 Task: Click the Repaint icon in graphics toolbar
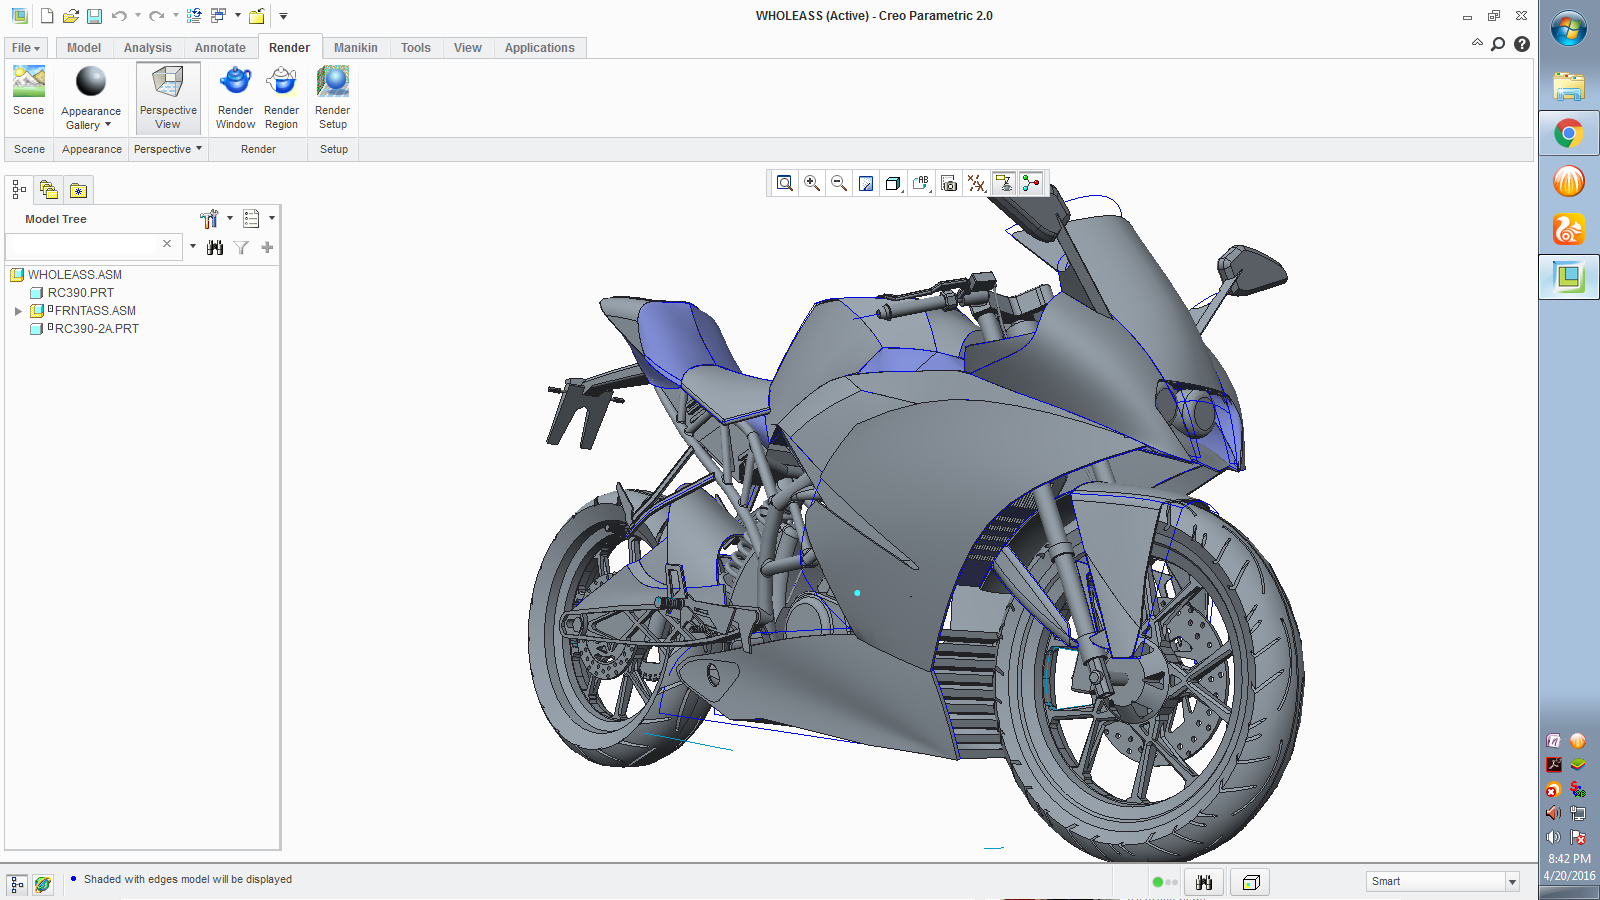pos(866,183)
